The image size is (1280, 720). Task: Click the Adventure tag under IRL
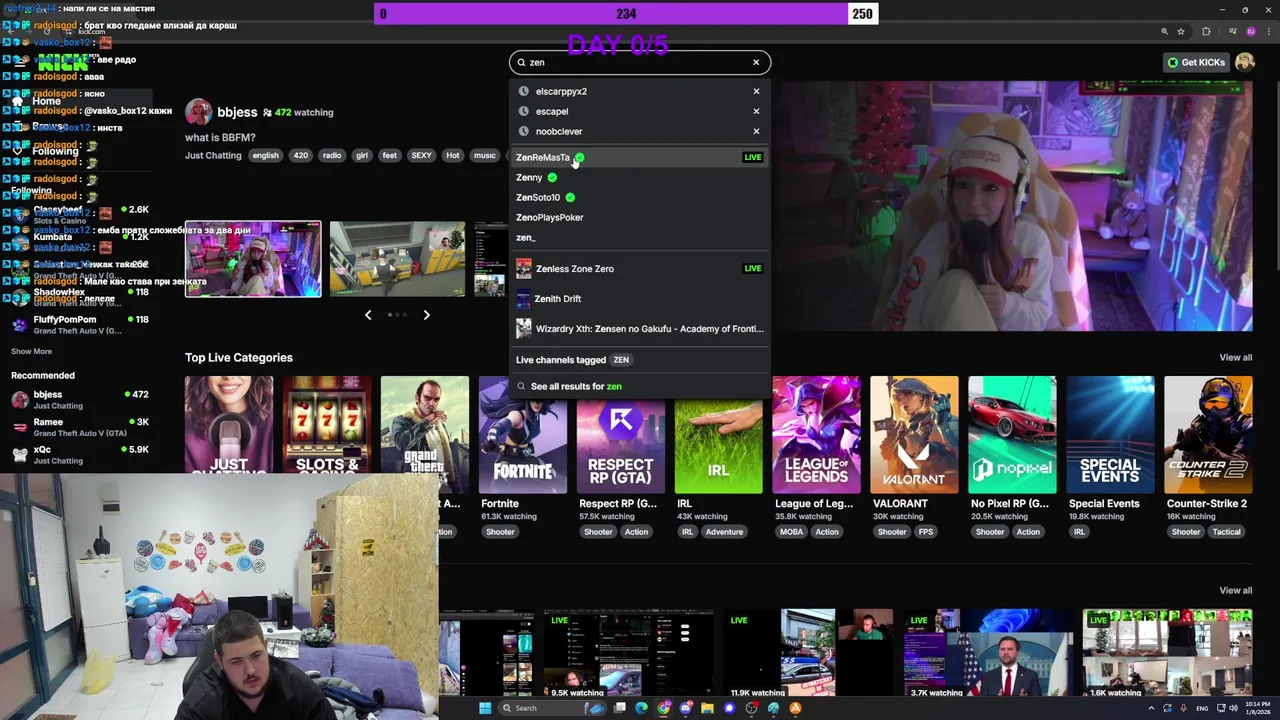pyautogui.click(x=724, y=532)
